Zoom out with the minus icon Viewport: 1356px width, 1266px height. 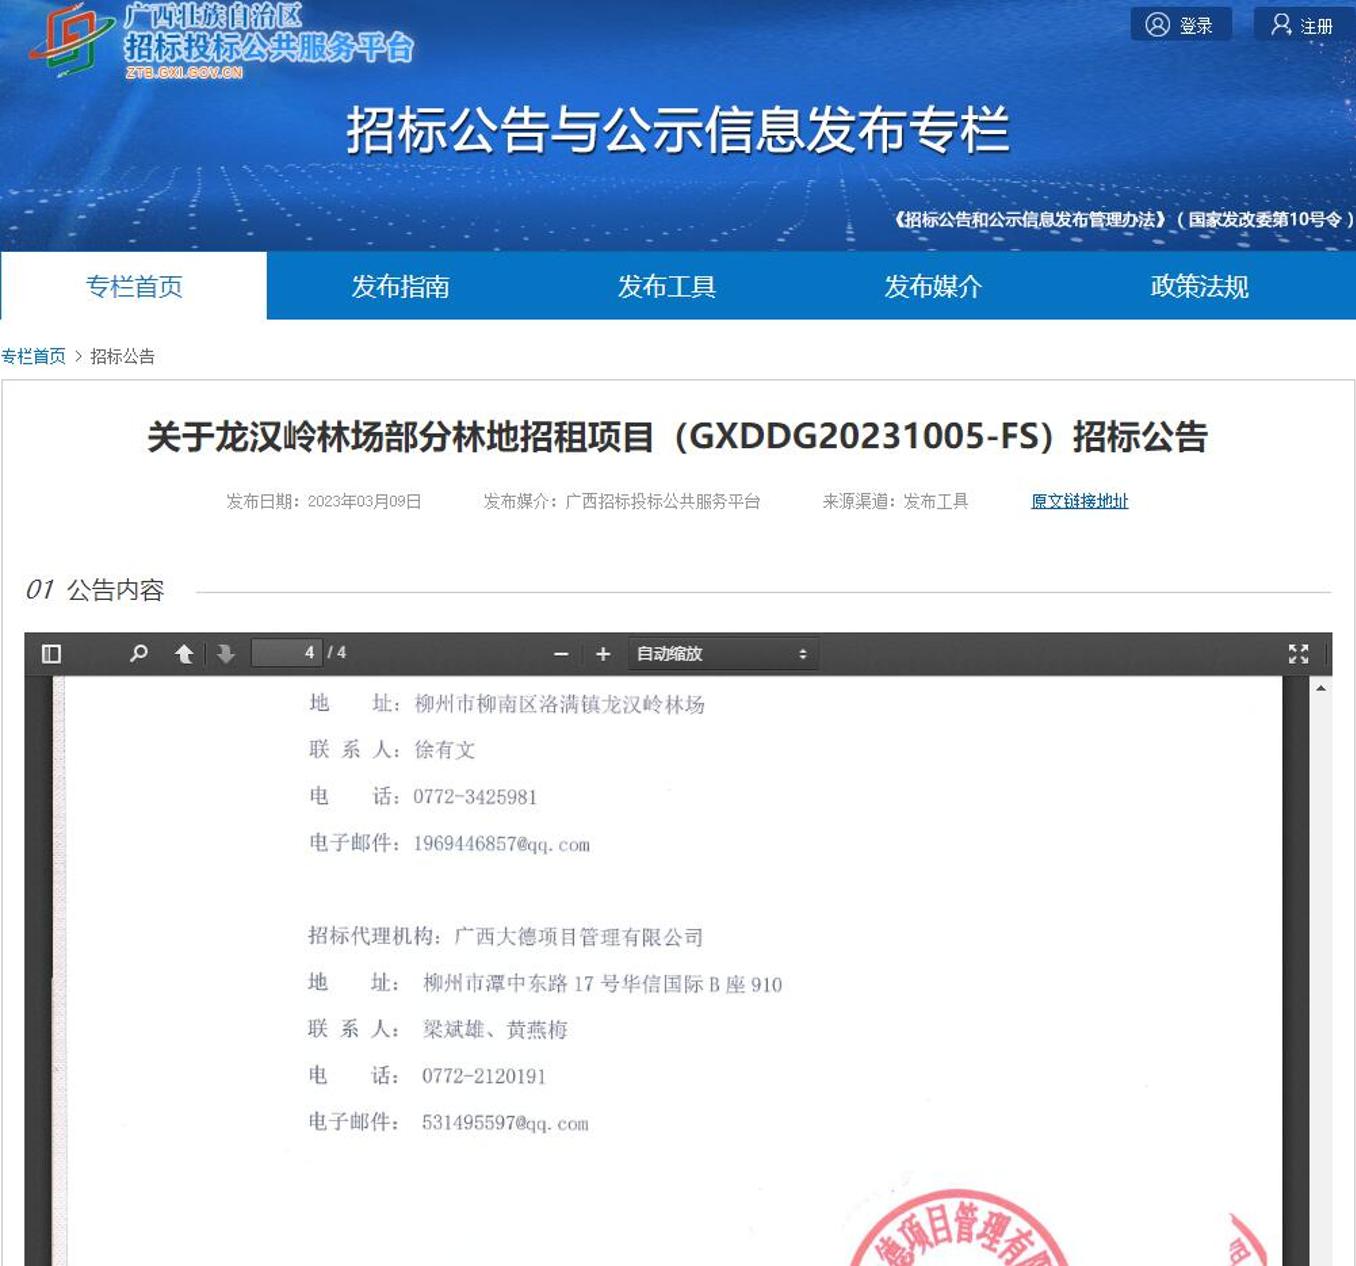coord(561,654)
